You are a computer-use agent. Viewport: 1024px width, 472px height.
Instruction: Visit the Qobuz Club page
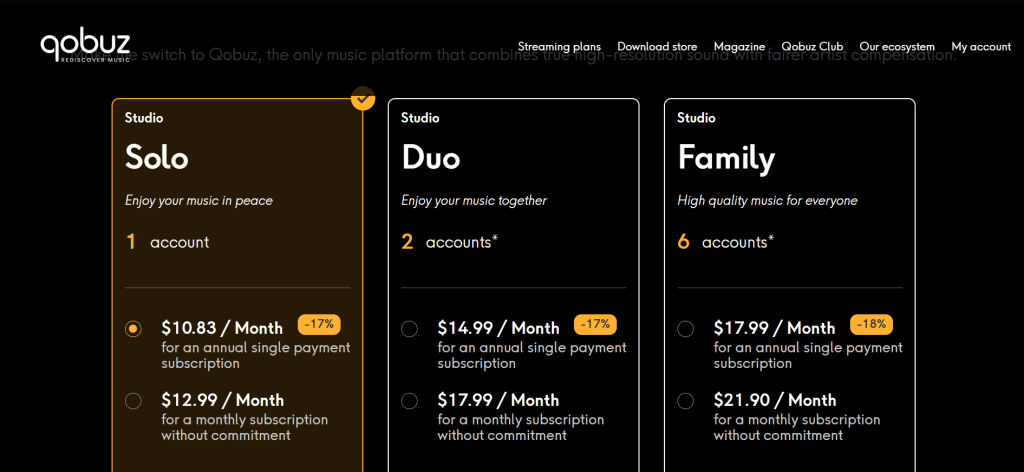click(812, 47)
